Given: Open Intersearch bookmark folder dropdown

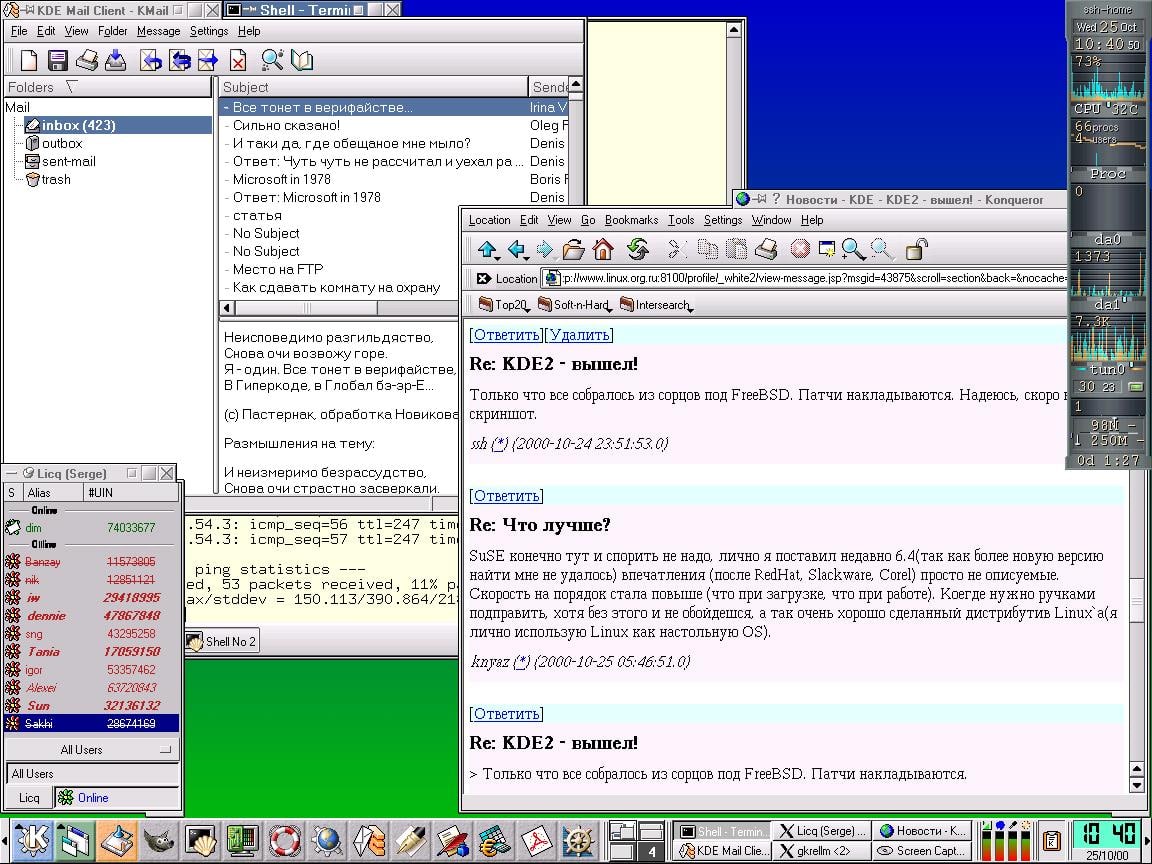Looking at the screenshot, I should pyautogui.click(x=657, y=305).
